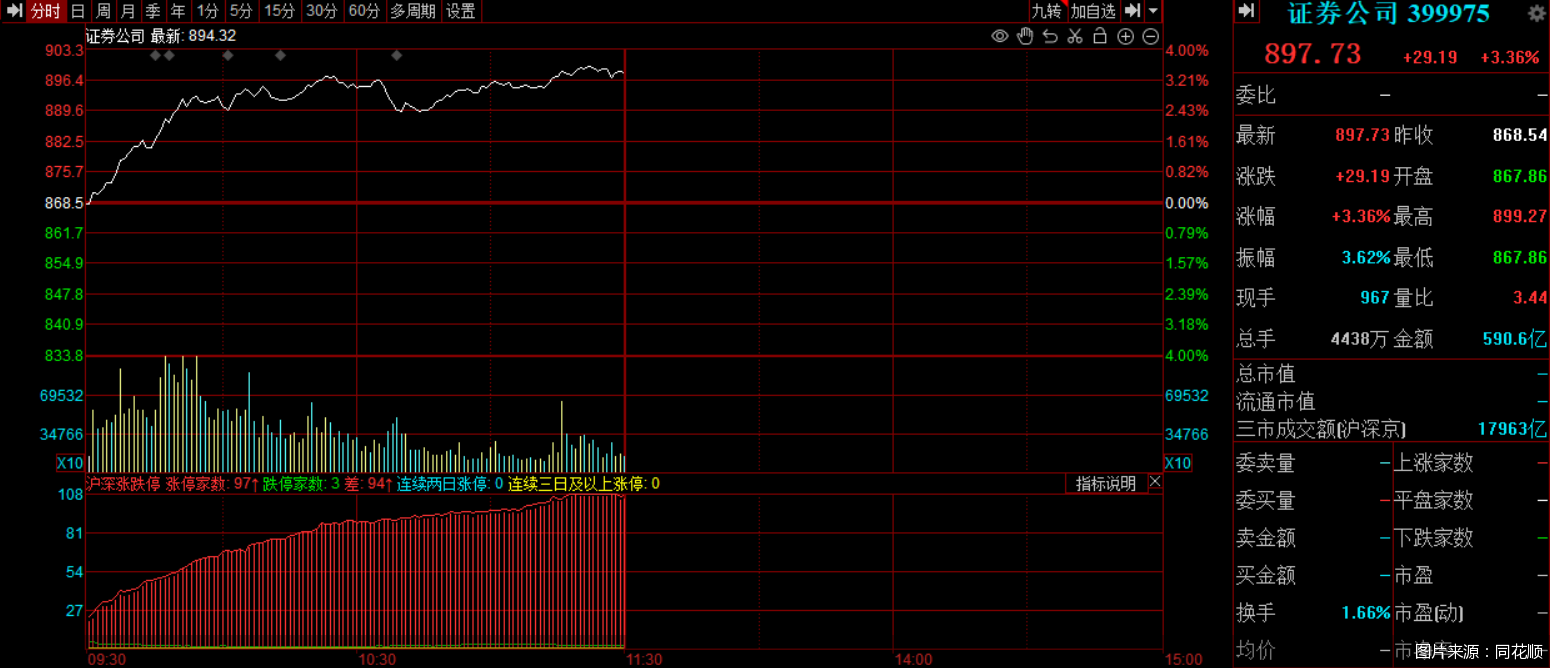Screen dimensions: 1550x668
Task: Zoom in with the plus circle icon
Action: click(1125, 36)
